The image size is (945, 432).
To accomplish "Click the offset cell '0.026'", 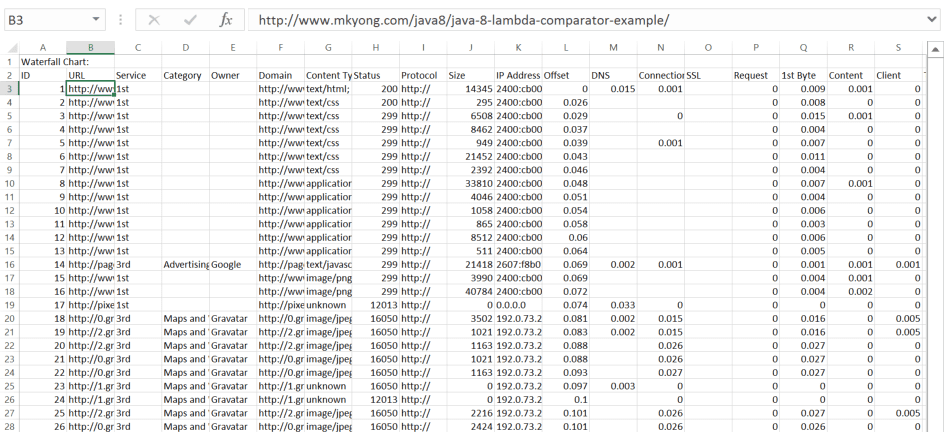I will point(566,102).
